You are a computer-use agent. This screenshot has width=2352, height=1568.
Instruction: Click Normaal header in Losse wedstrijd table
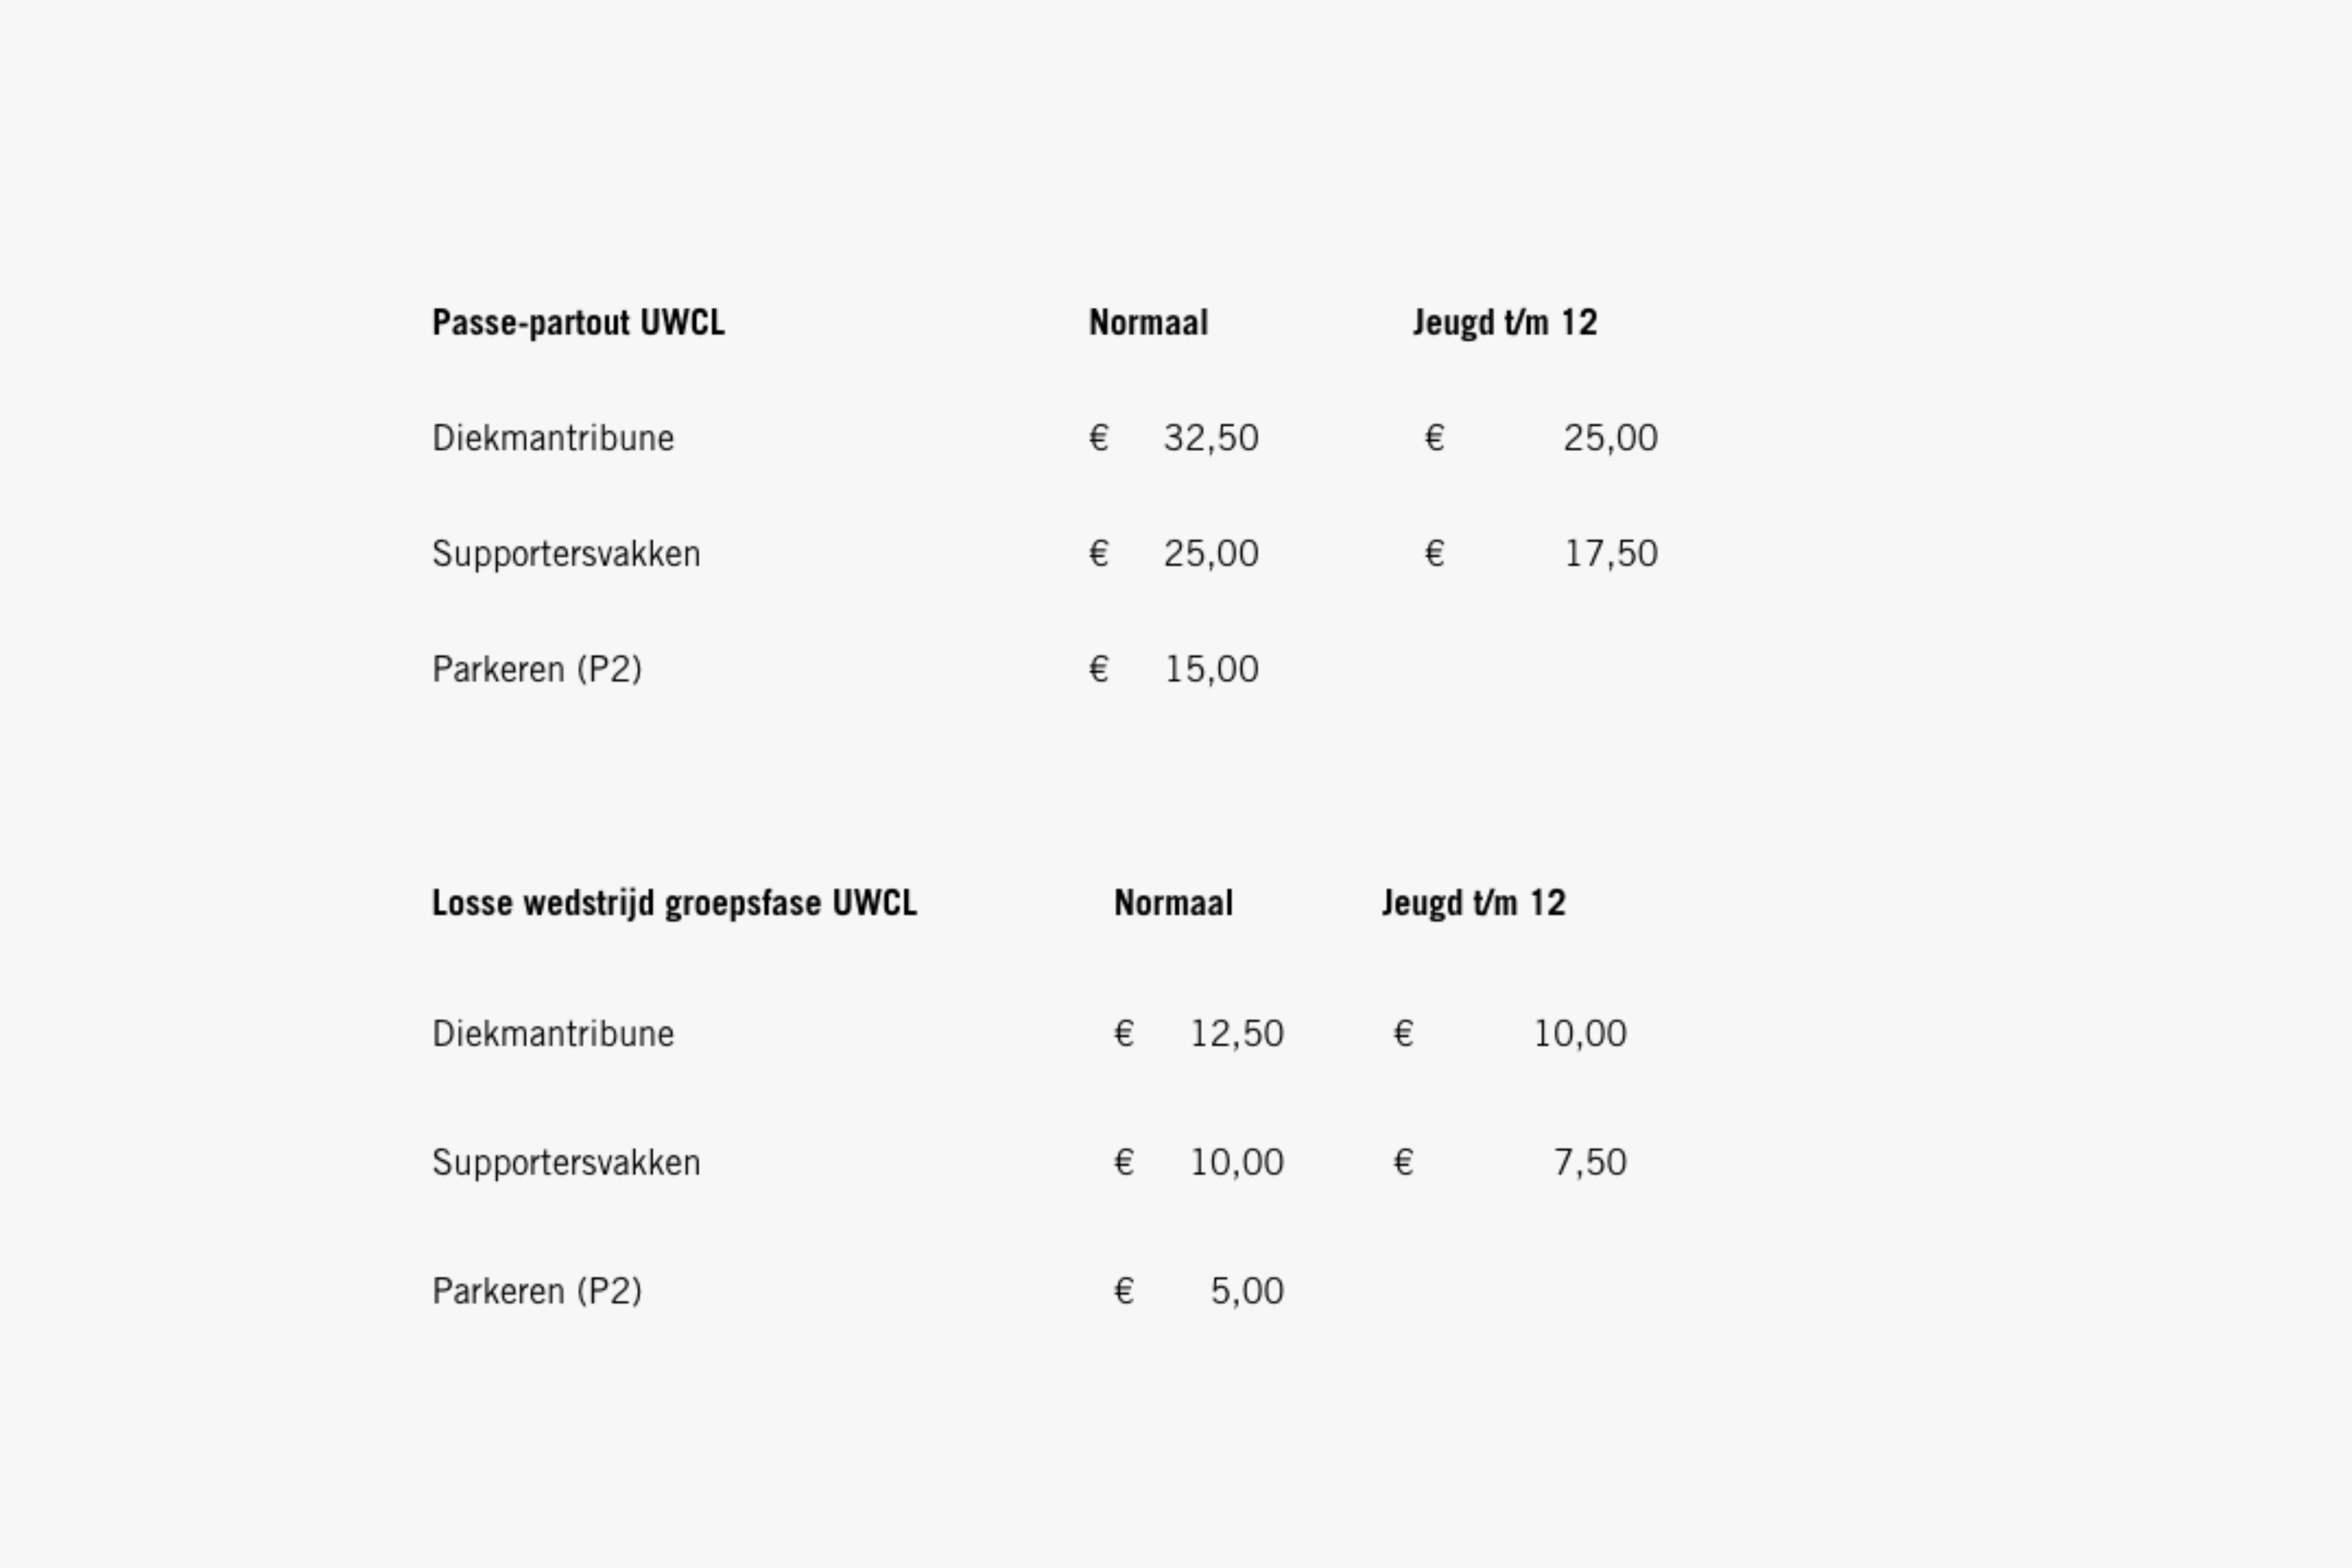click(x=1173, y=903)
